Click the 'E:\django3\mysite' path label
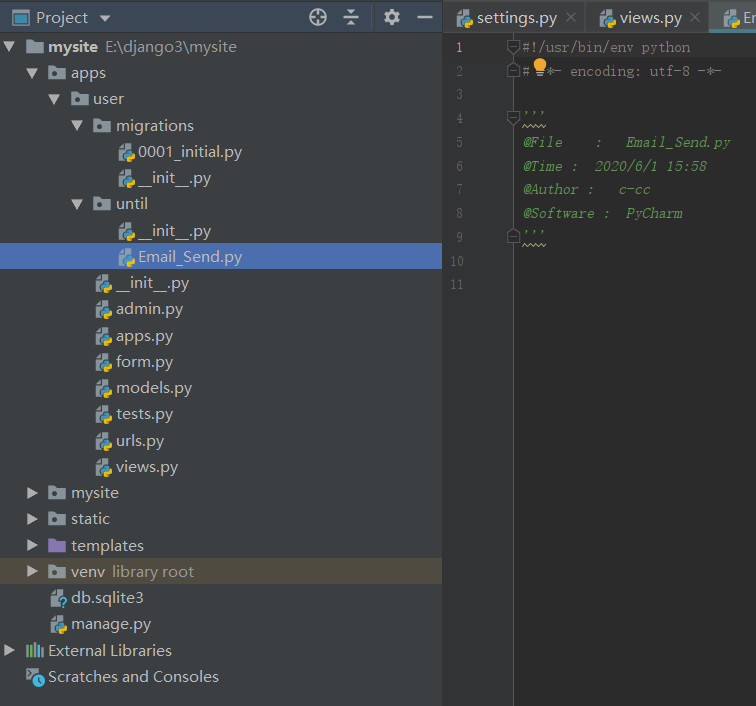This screenshot has width=756, height=706. [171, 47]
